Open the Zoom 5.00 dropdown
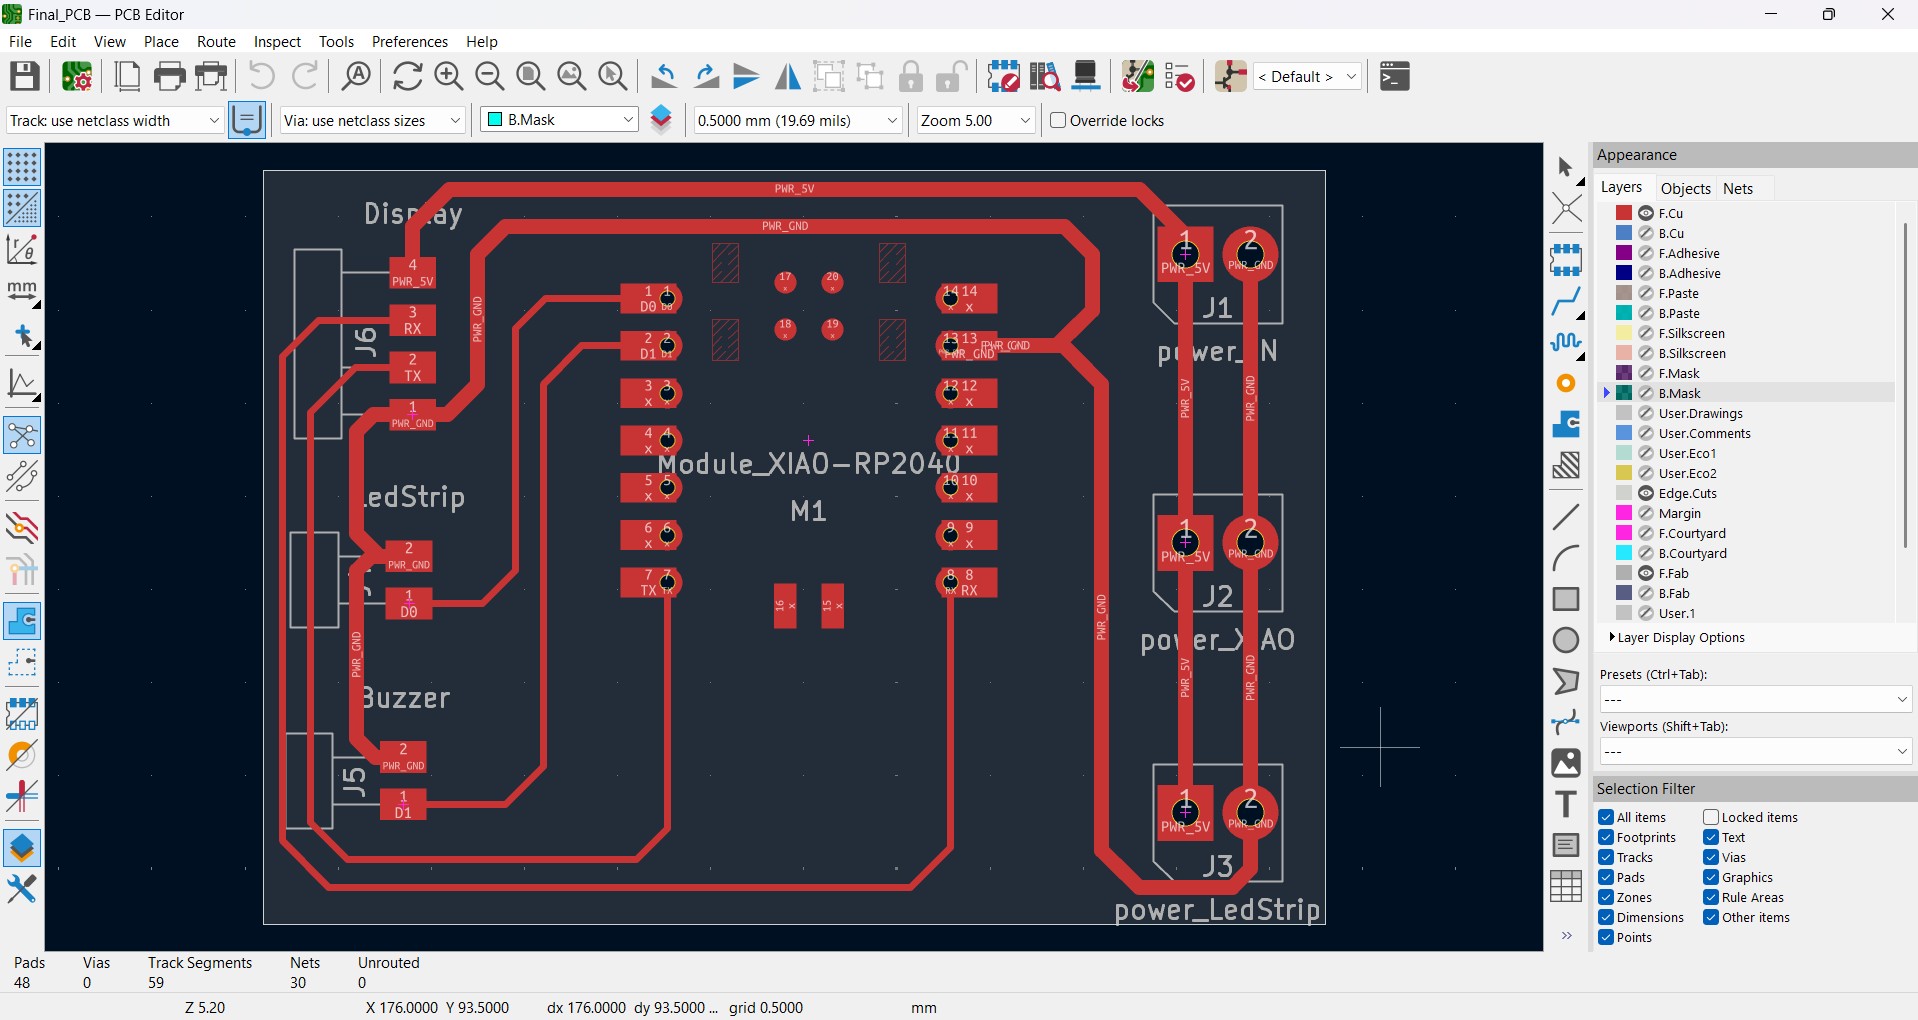This screenshot has width=1918, height=1020. point(976,120)
